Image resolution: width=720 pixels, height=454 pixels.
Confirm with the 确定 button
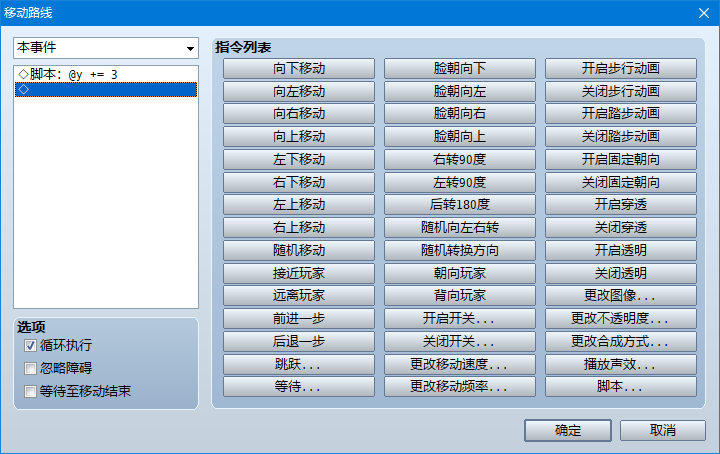(568, 431)
